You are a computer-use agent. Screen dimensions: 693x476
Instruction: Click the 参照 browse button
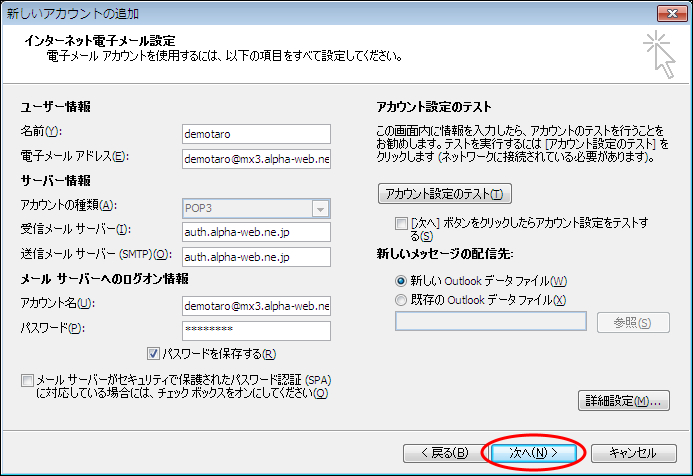[633, 323]
